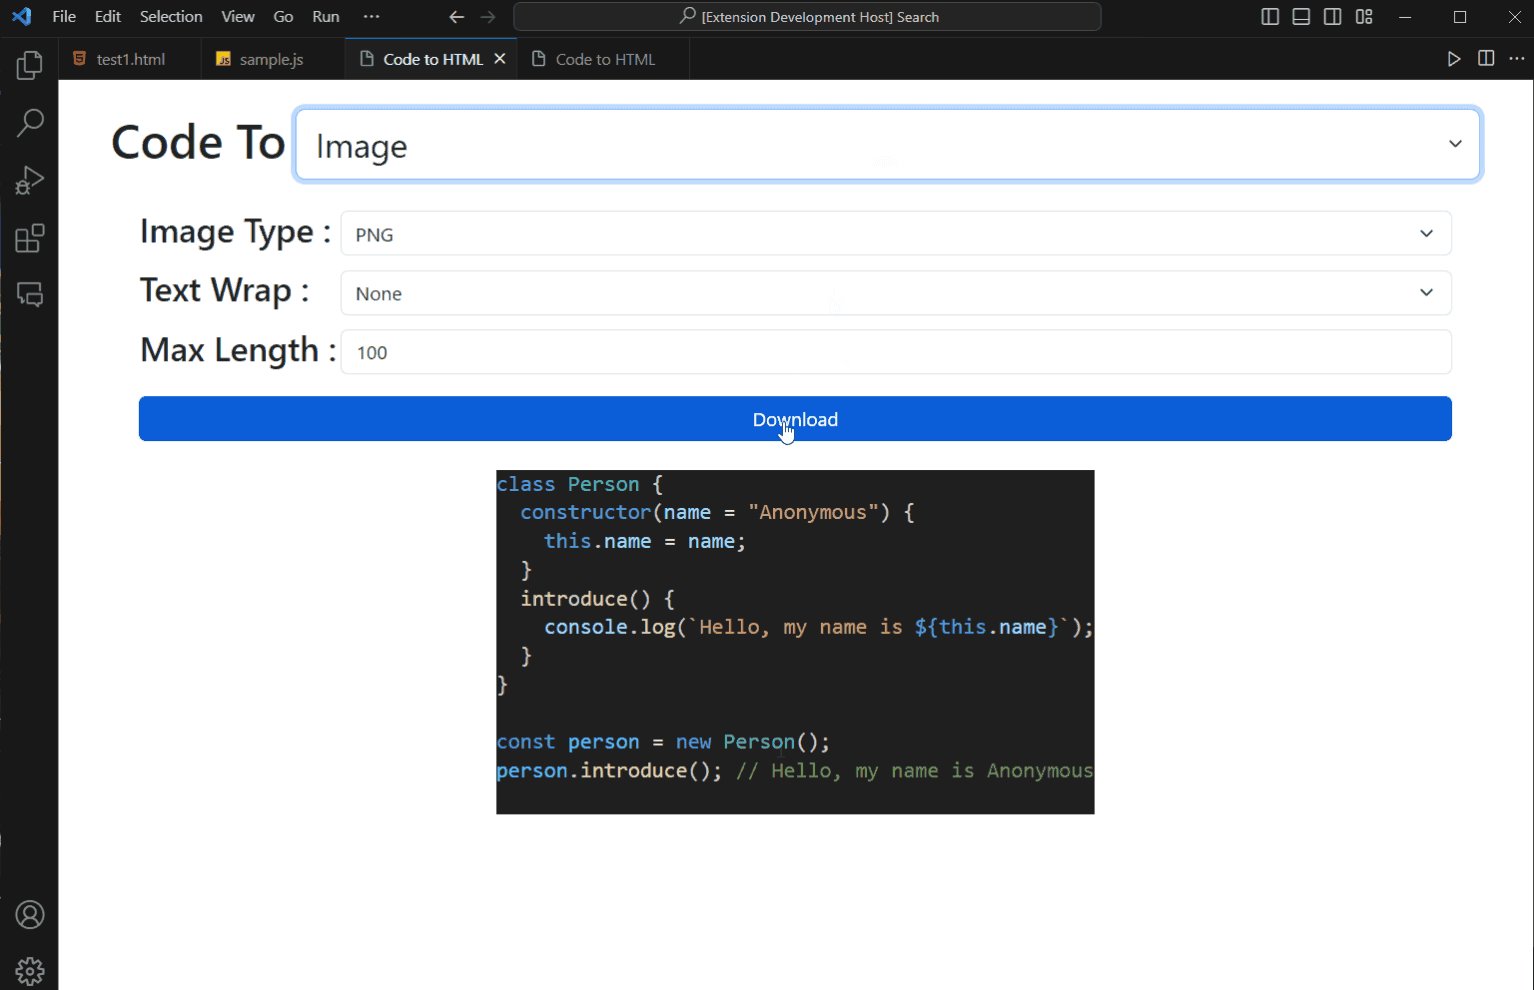The width and height of the screenshot is (1534, 990).
Task: Click the Max Length label
Action: click(x=238, y=350)
